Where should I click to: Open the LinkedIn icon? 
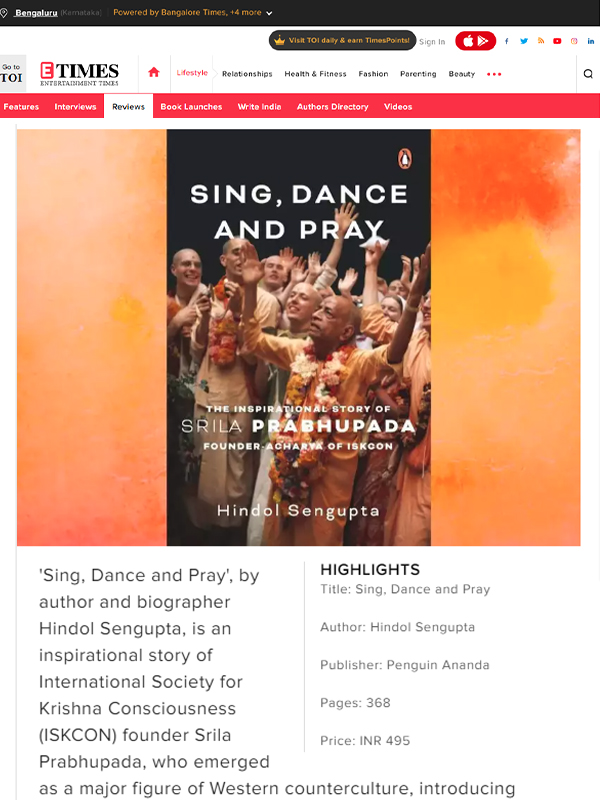tap(591, 41)
